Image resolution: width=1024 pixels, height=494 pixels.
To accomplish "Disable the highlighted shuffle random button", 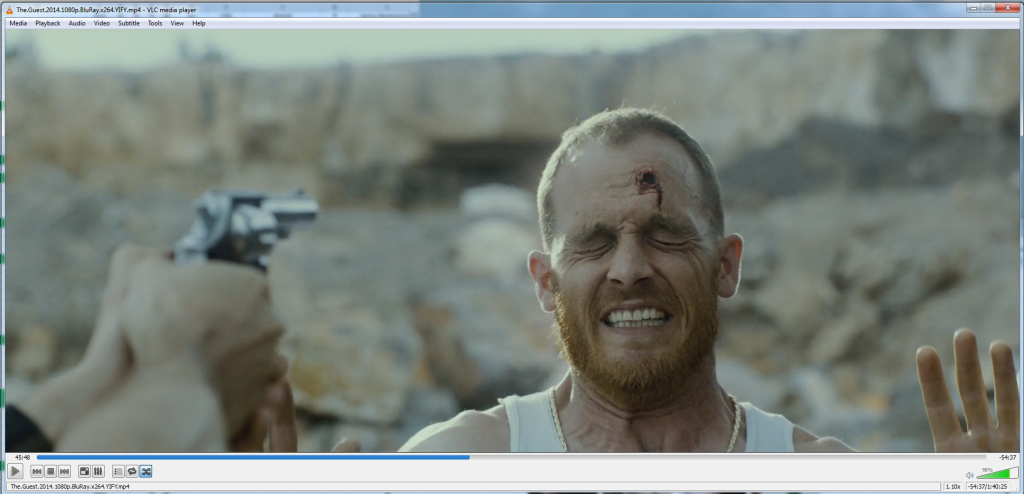I will click(146, 471).
